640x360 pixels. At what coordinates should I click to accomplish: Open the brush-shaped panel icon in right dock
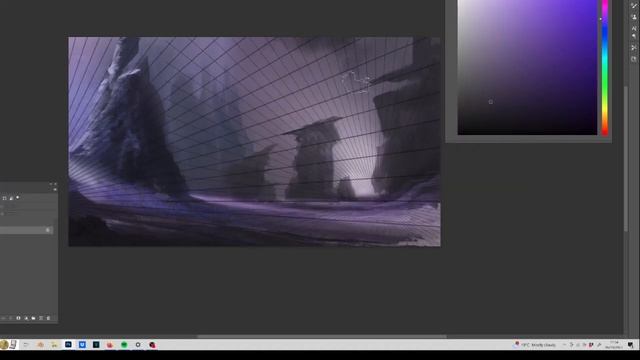(x=634, y=6)
